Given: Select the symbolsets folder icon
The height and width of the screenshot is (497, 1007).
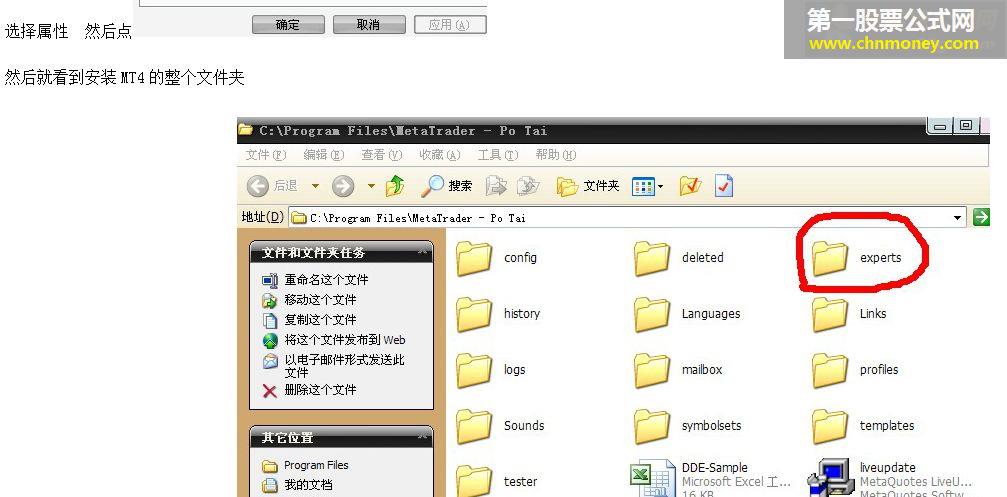Looking at the screenshot, I should (652, 426).
